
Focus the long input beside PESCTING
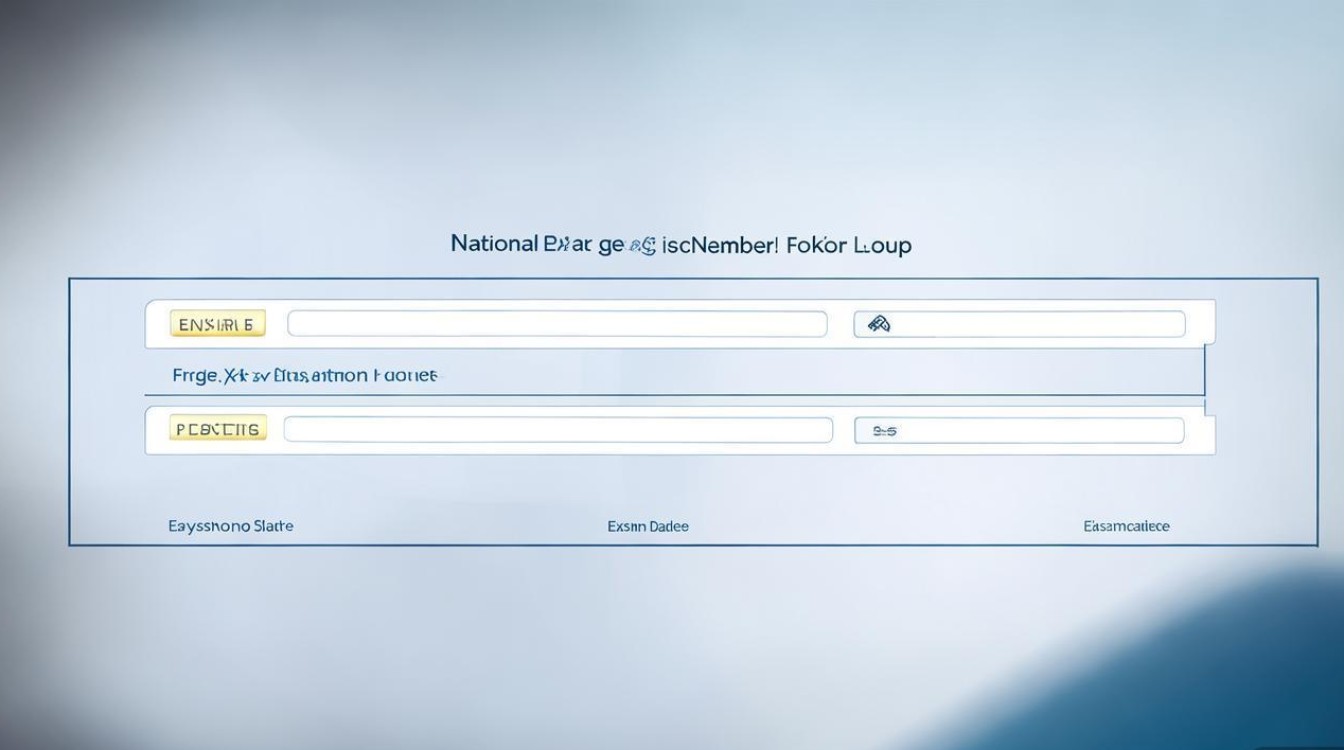pos(557,430)
